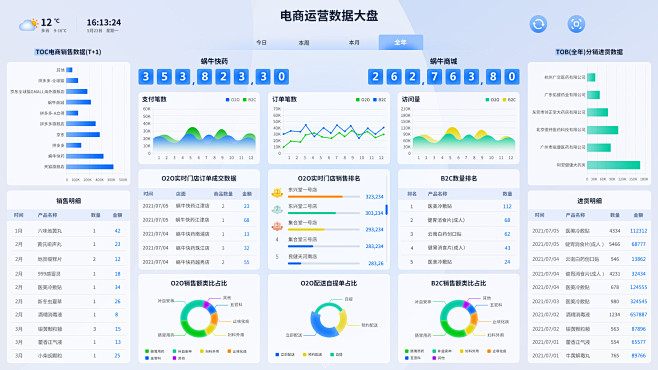Click the circular refresh icon
This screenshot has height=370, width=658.
click(x=538, y=24)
